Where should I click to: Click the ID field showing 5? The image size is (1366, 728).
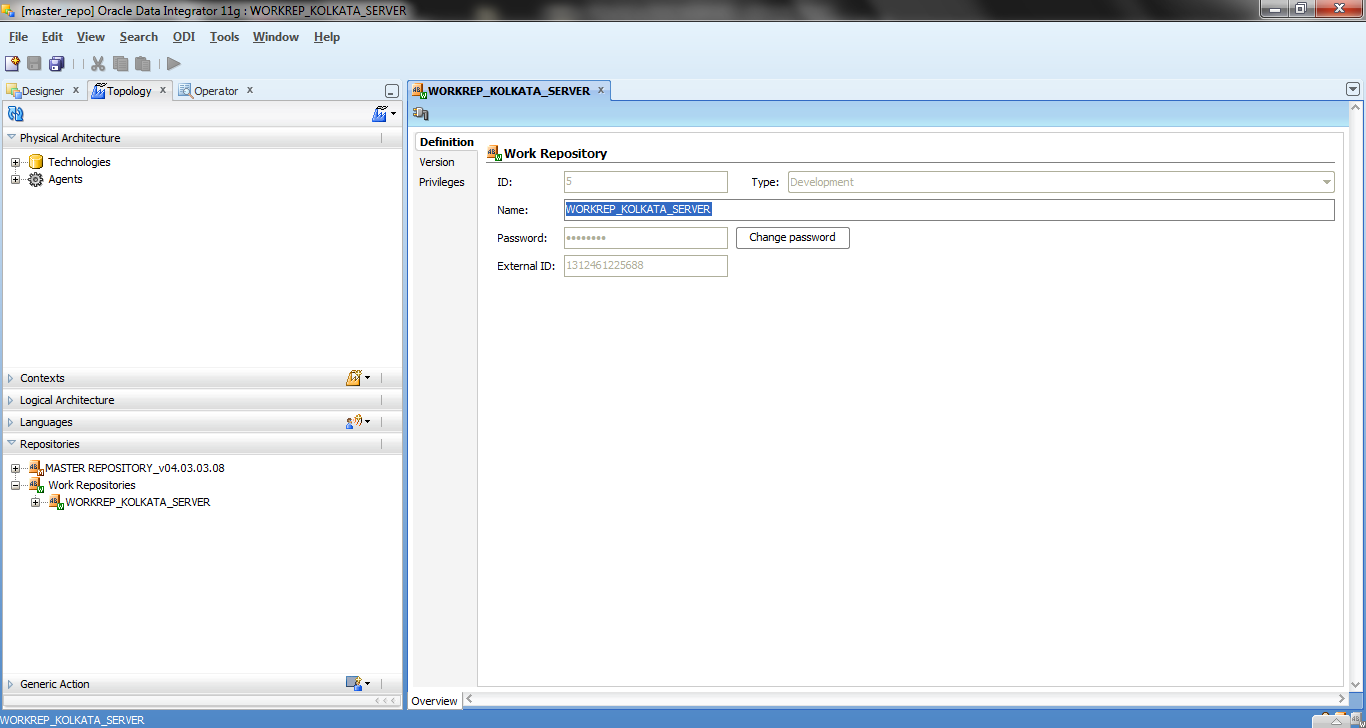[645, 182]
